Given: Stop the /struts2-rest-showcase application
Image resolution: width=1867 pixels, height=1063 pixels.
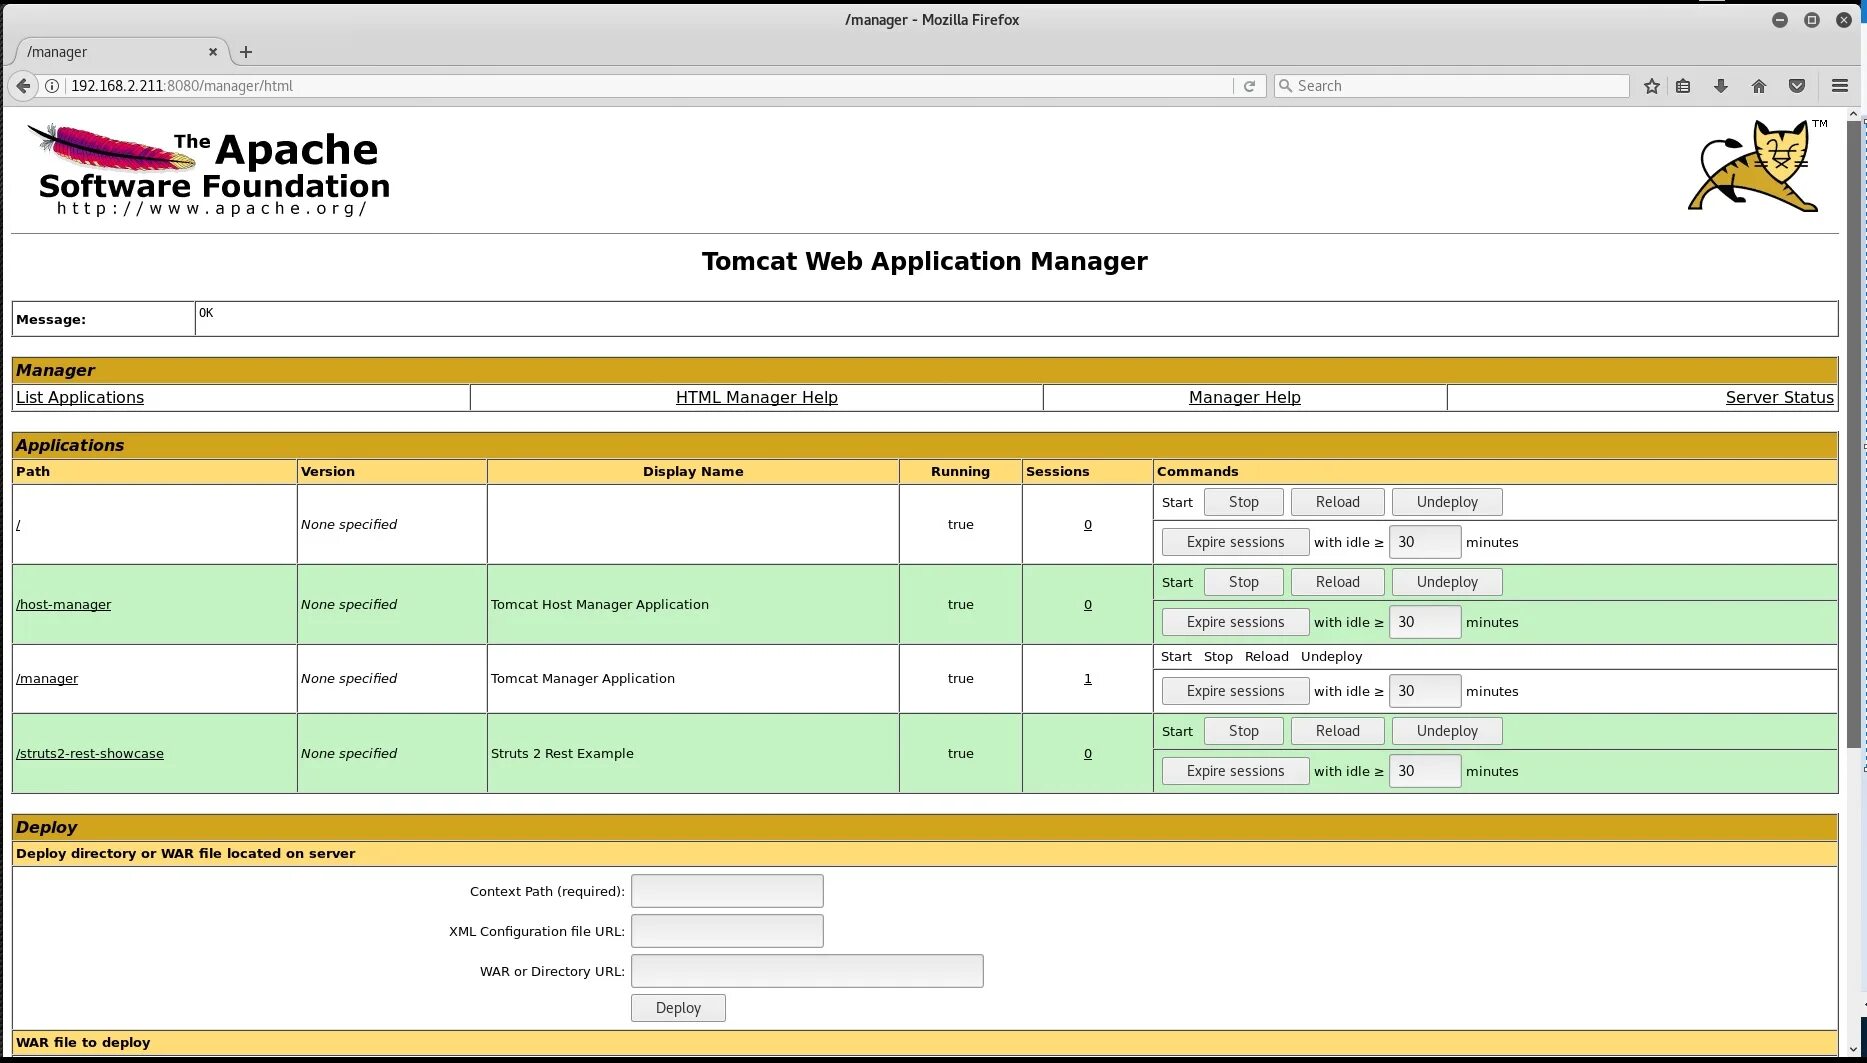Looking at the screenshot, I should (x=1244, y=731).
